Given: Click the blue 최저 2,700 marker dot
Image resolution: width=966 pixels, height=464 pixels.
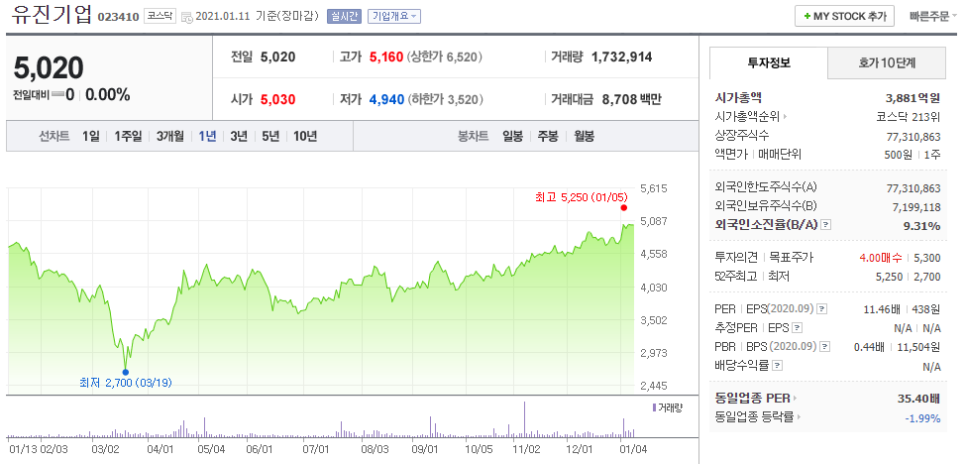Looking at the screenshot, I should (x=126, y=372).
